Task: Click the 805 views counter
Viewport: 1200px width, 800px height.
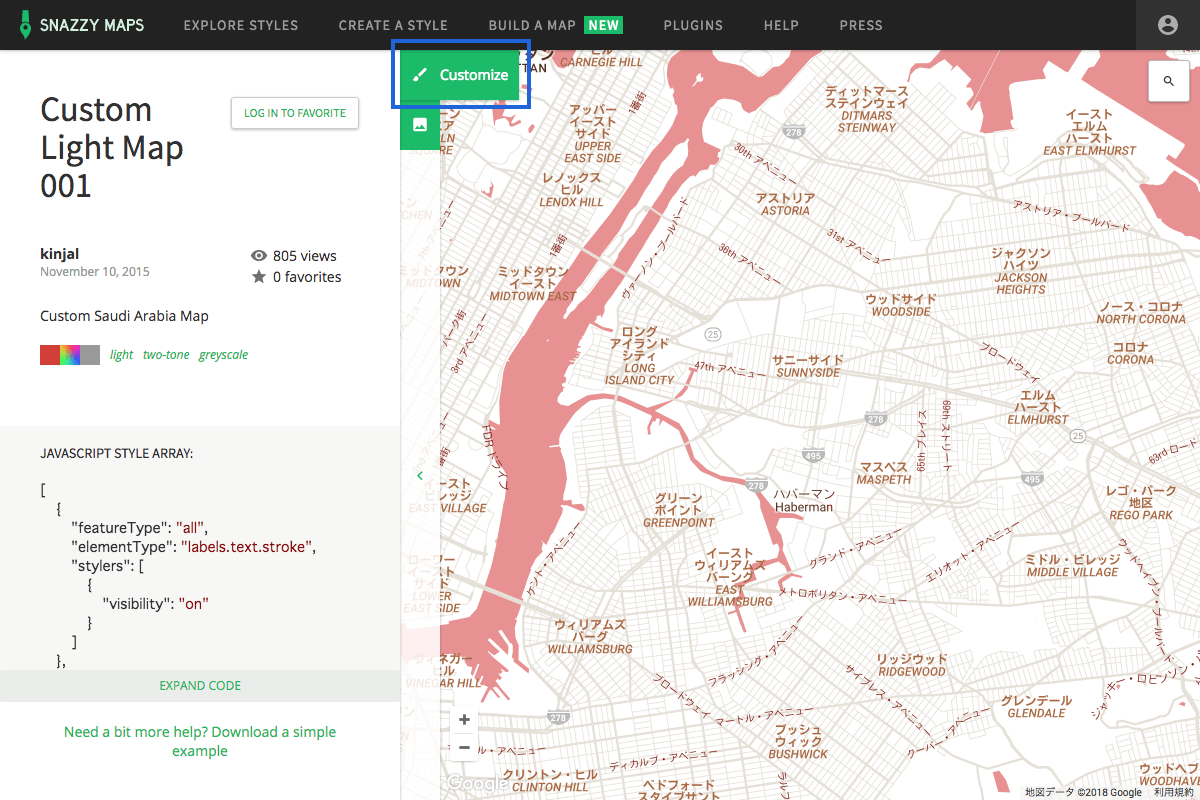Action: click(293, 256)
